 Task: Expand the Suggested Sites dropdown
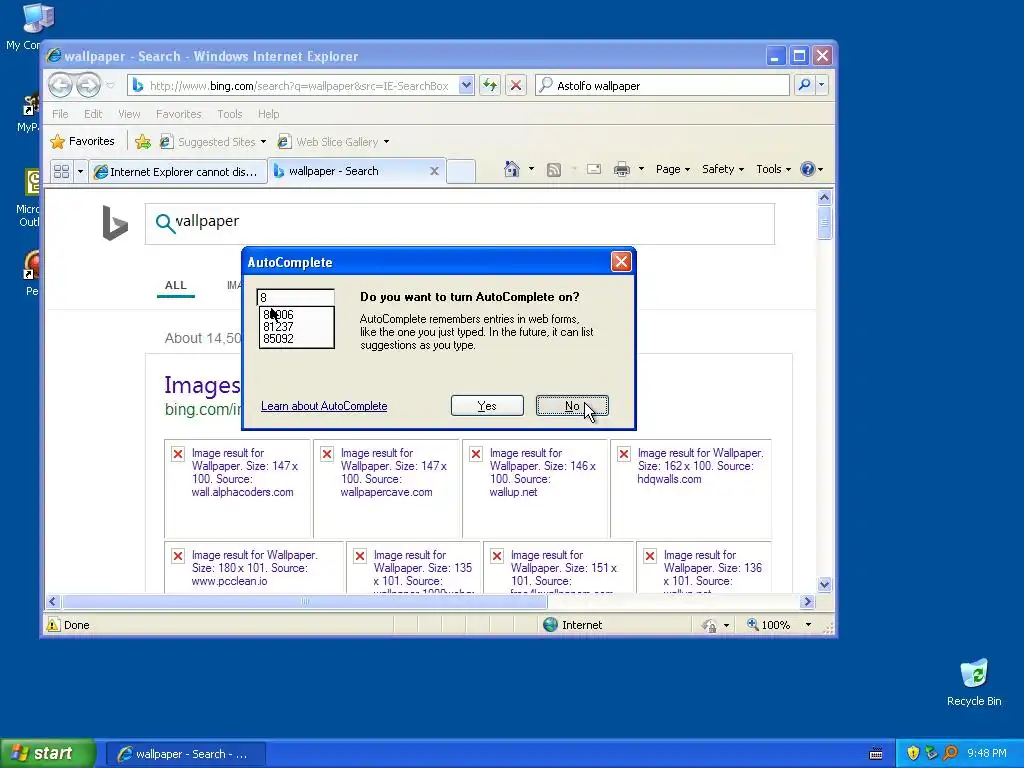tap(263, 142)
